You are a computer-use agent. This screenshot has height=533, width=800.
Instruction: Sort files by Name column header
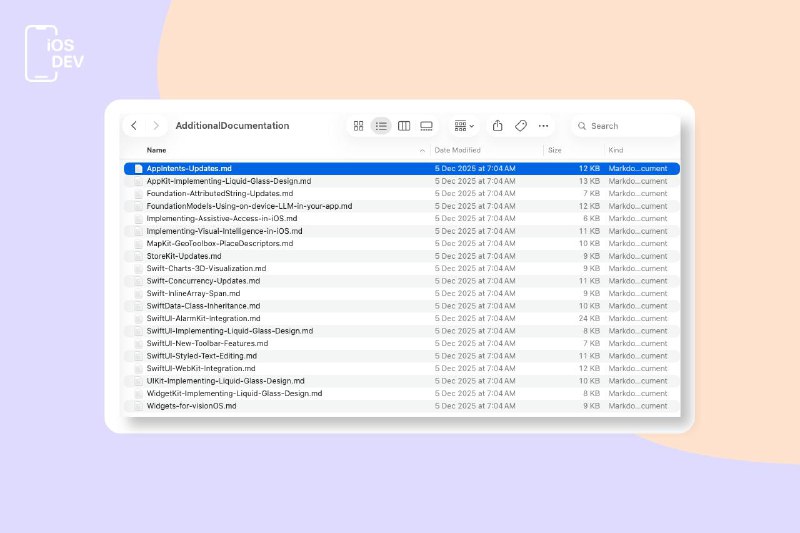(x=157, y=150)
